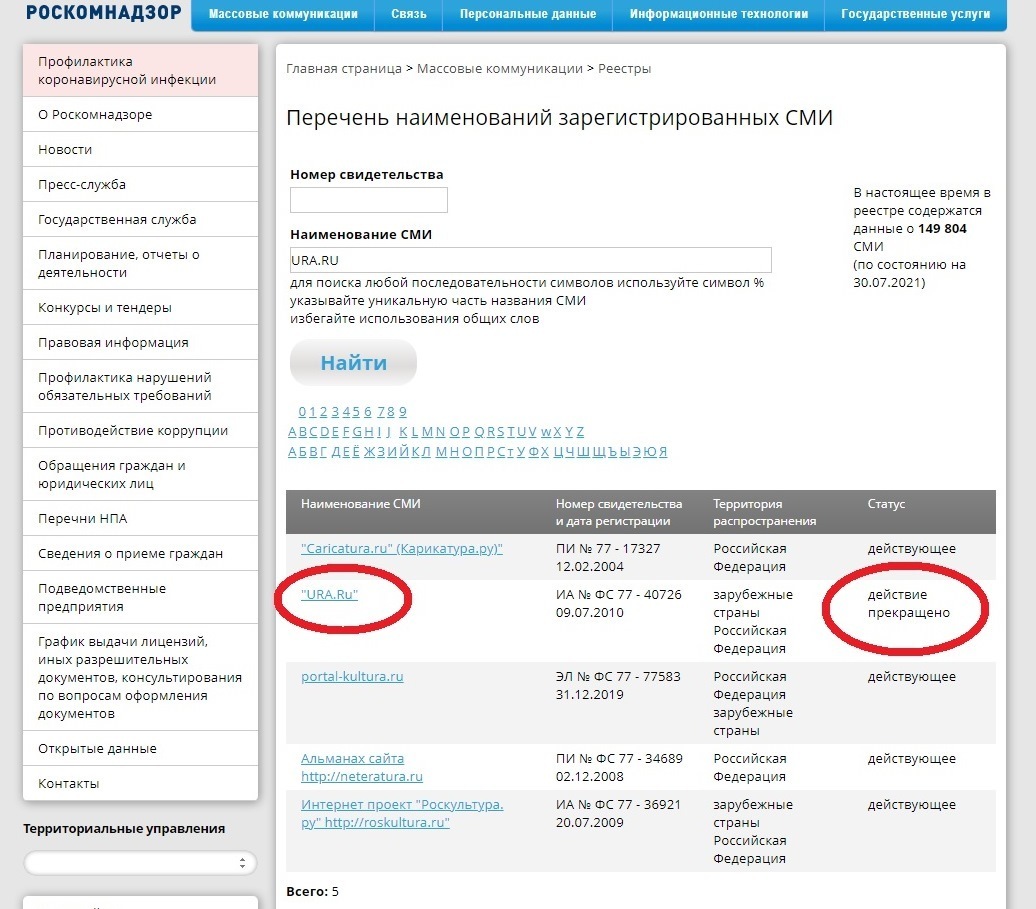This screenshot has height=909, width=1036.
Task: Filter by Latin letter Z
Action: click(x=580, y=431)
